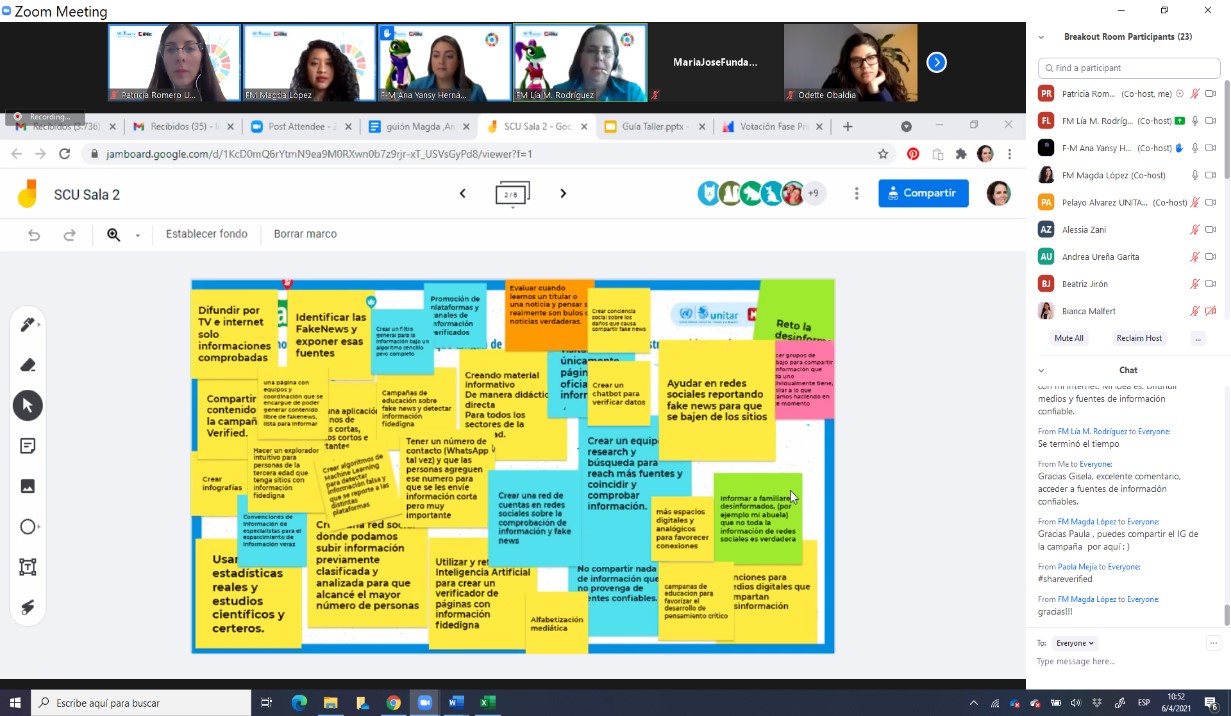Activate the laser pointer tool
The image size is (1231, 716).
[x=28, y=608]
